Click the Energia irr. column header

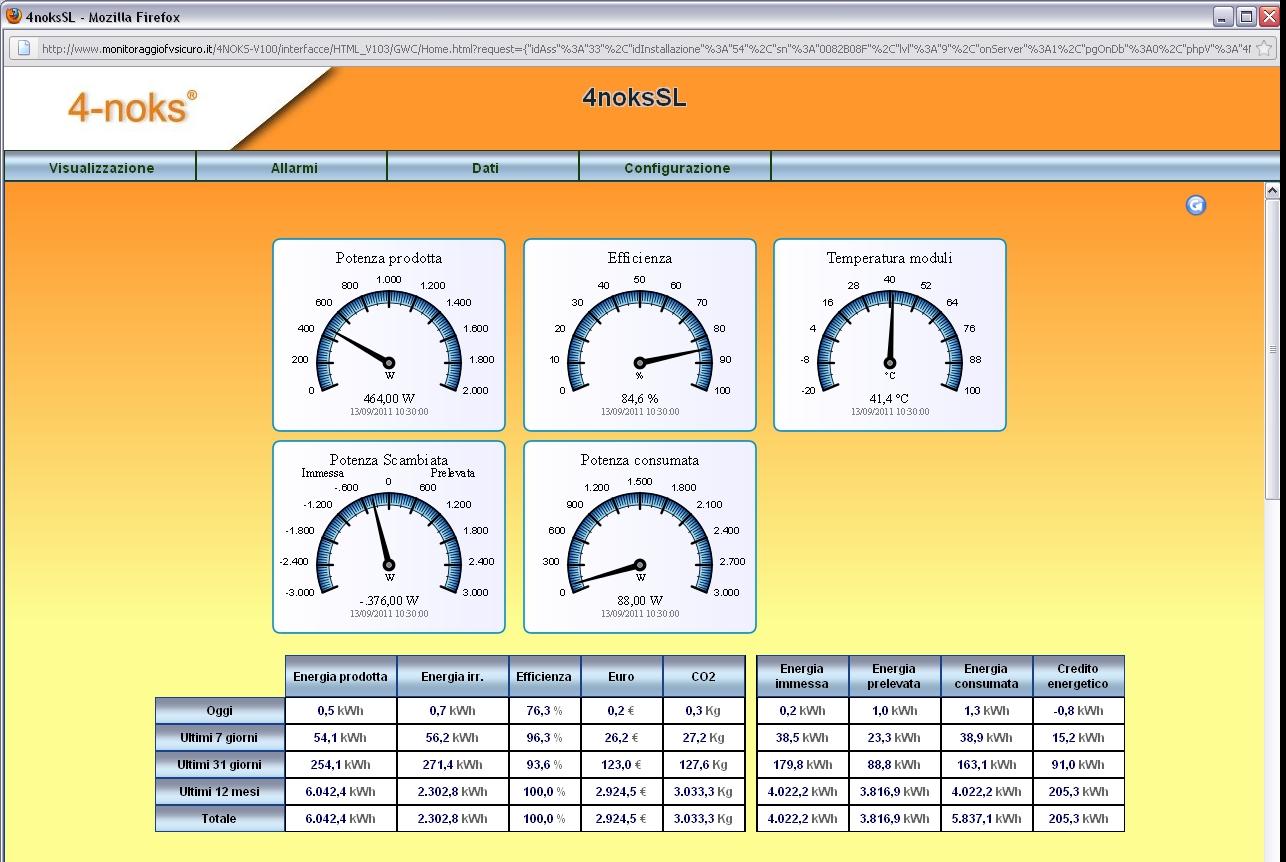click(453, 676)
